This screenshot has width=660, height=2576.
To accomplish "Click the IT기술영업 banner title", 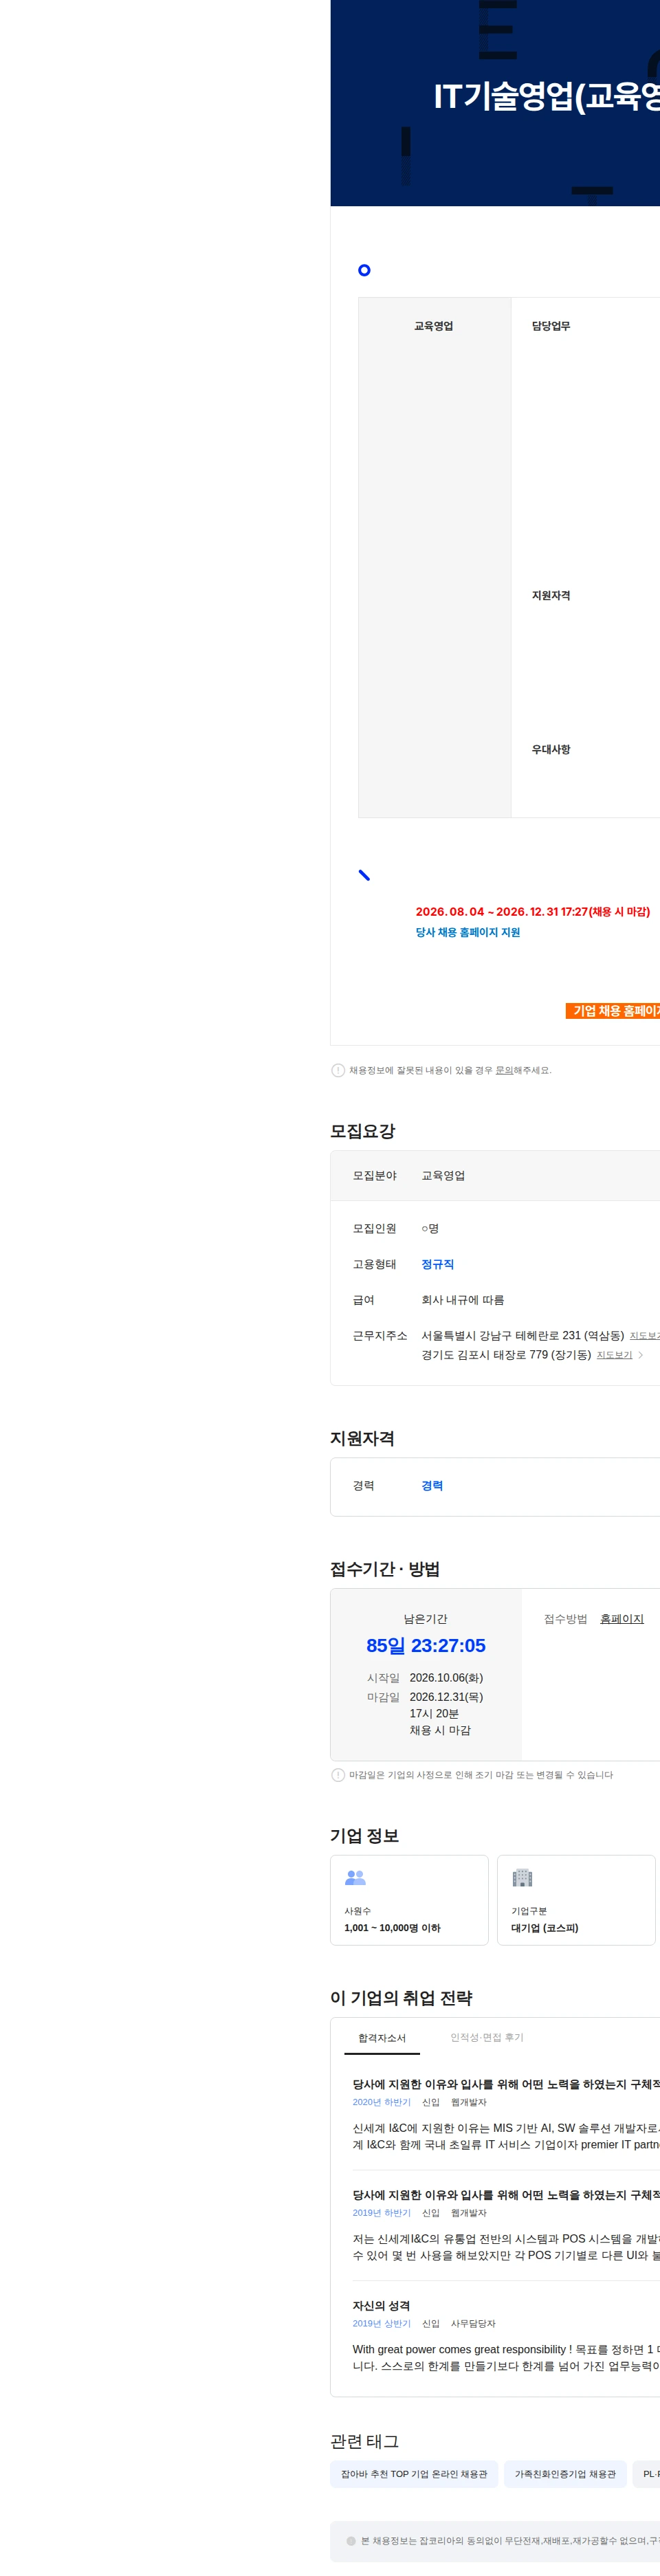I will click(546, 96).
